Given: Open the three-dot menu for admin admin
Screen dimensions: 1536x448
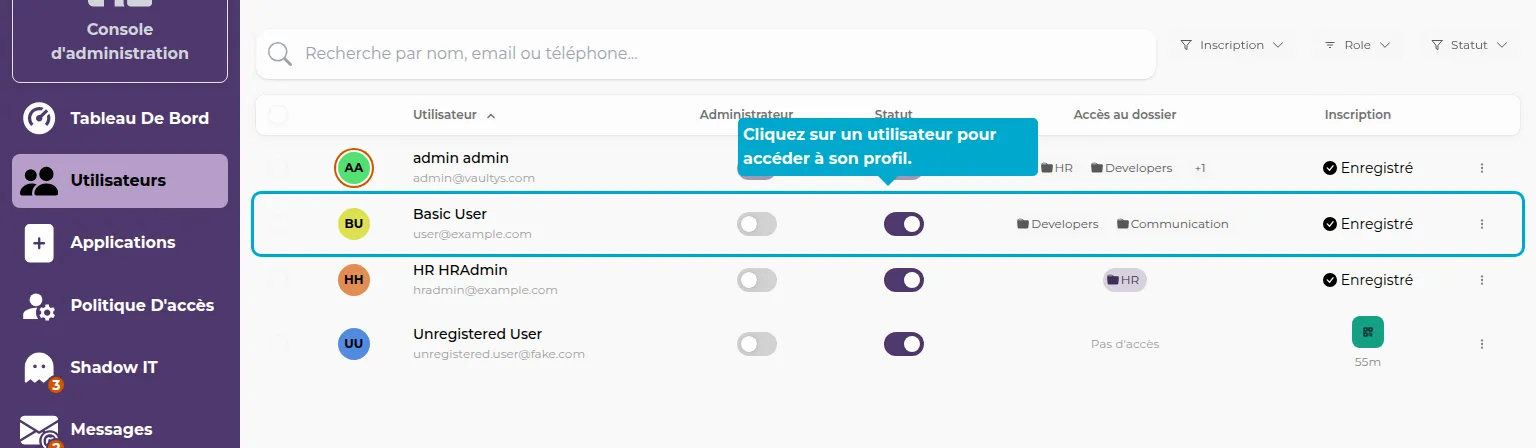Looking at the screenshot, I should pos(1481,168).
